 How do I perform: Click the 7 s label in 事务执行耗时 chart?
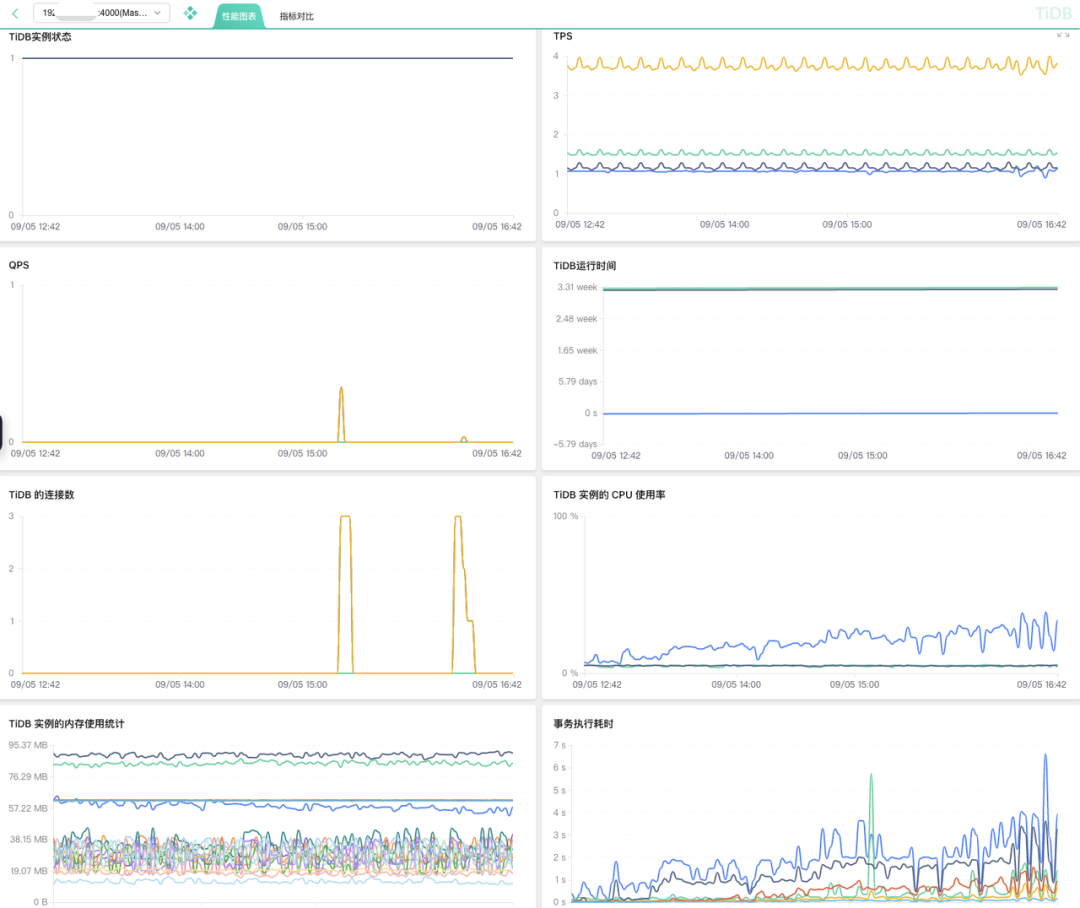point(559,745)
